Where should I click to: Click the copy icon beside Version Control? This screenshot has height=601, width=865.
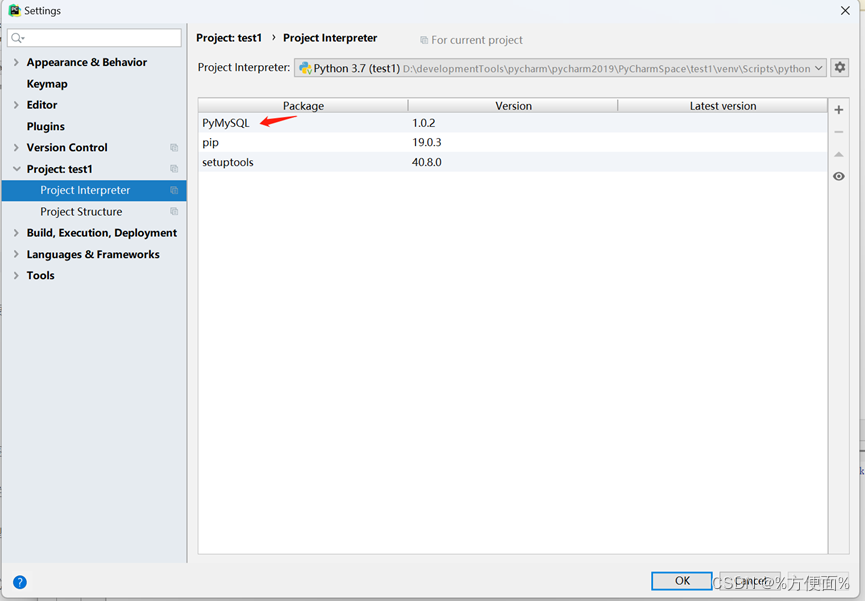pos(174,147)
